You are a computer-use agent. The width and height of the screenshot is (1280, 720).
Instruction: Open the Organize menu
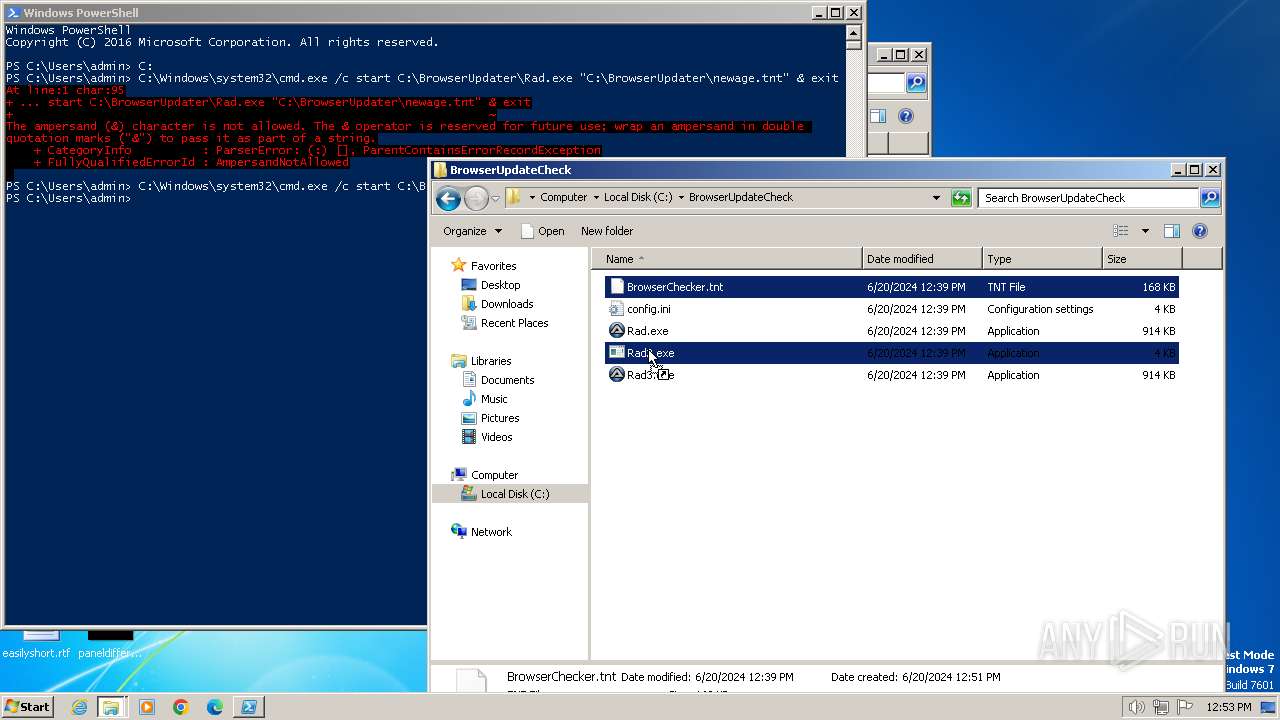[x=472, y=231]
